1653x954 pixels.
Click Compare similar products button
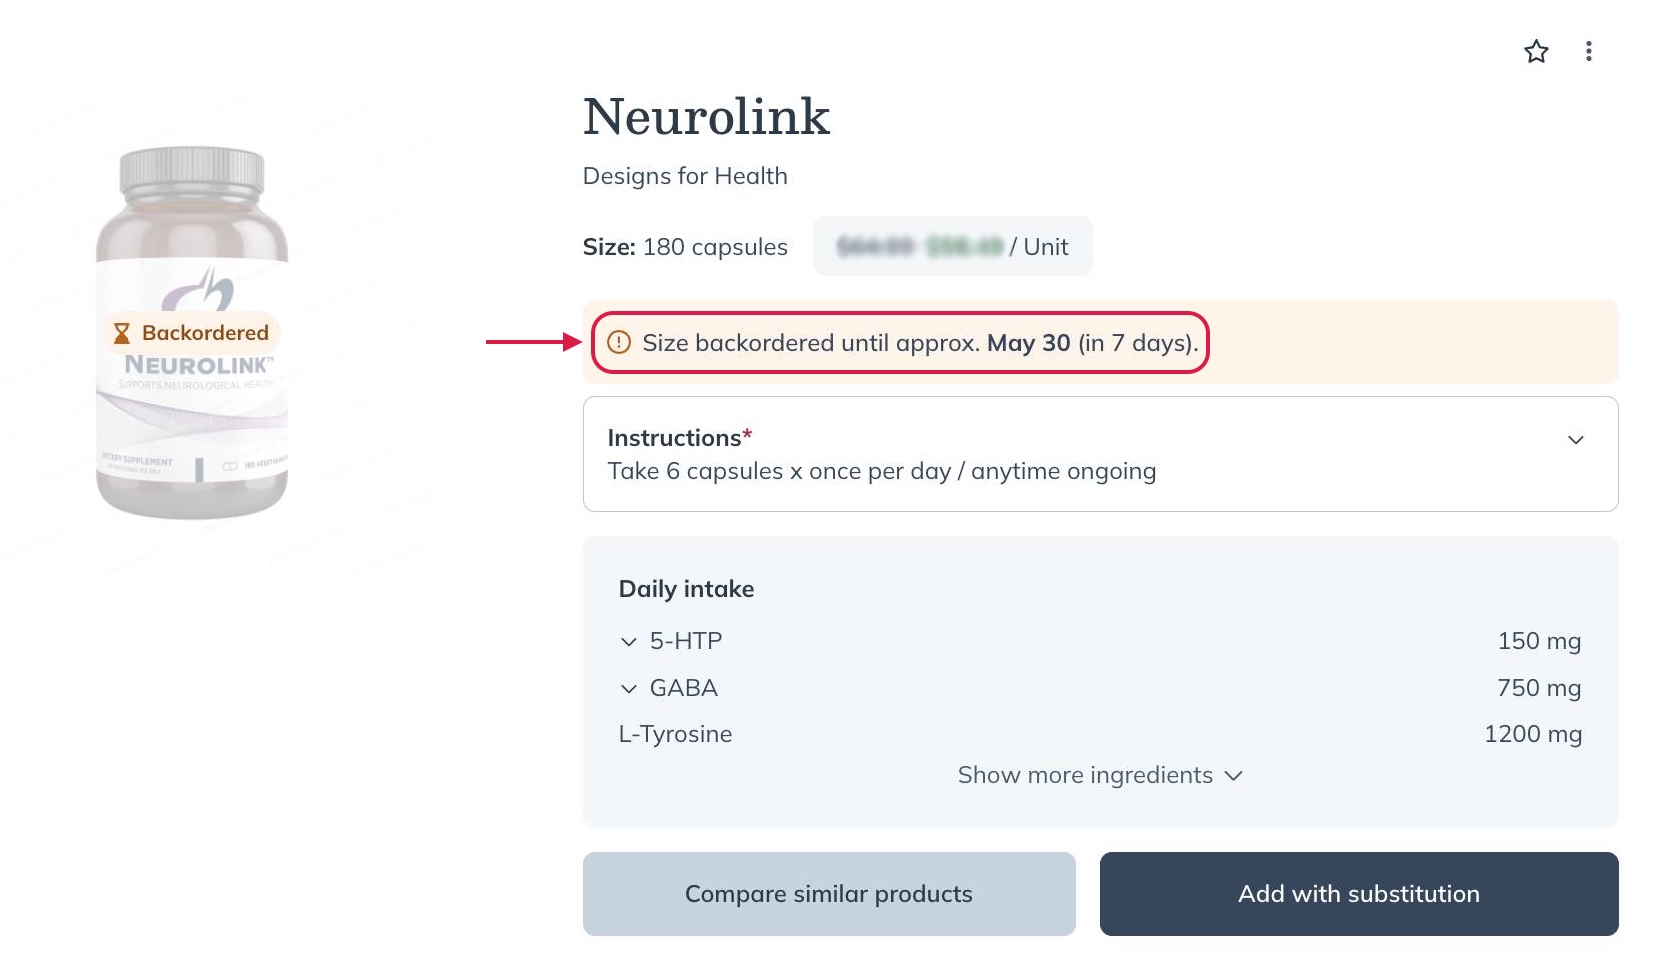pyautogui.click(x=828, y=894)
